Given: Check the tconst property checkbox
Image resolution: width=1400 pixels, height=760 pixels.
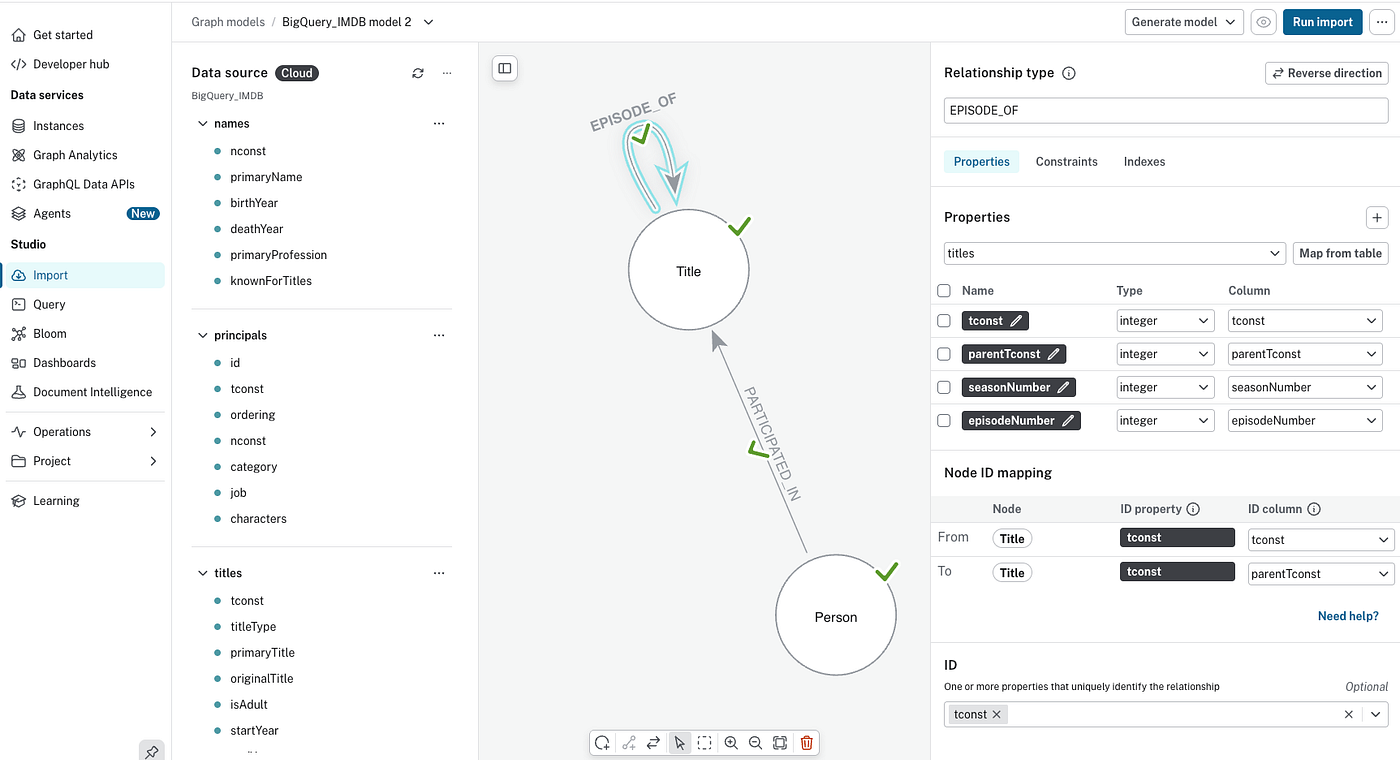Looking at the screenshot, I should pos(944,321).
